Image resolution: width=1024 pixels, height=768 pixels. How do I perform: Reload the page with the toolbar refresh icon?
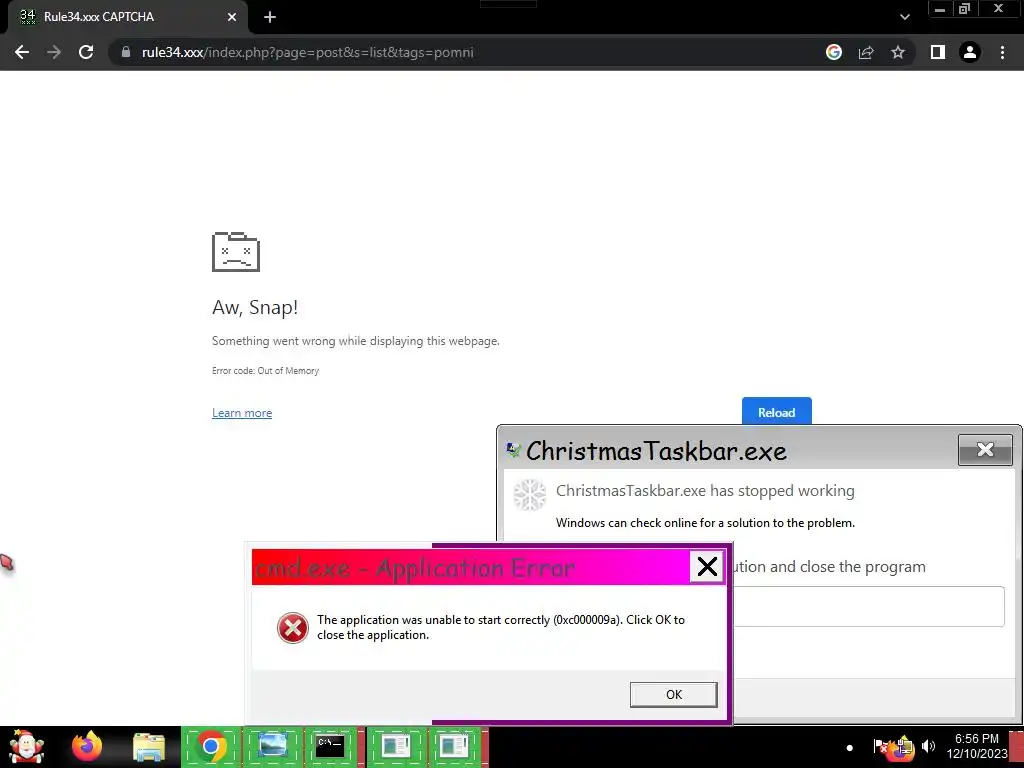pyautogui.click(x=86, y=52)
